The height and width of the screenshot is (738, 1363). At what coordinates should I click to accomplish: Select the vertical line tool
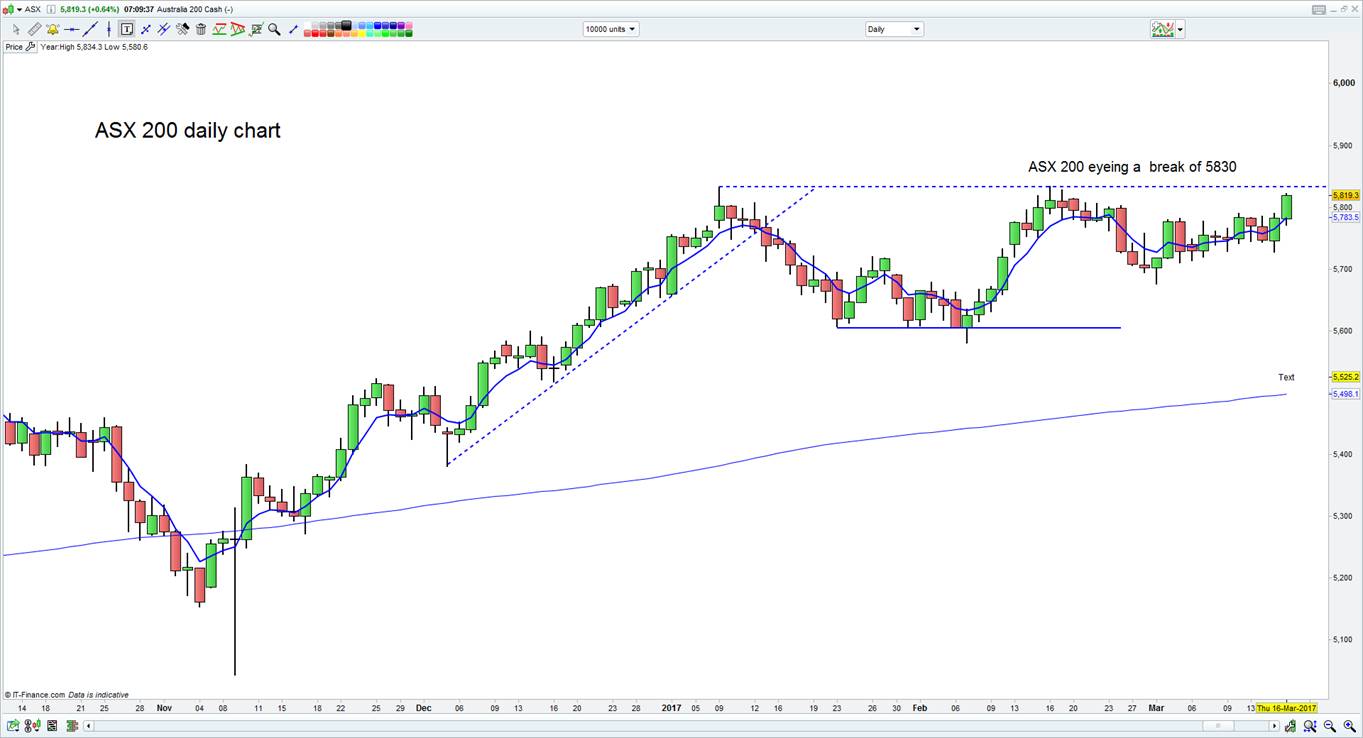coord(109,29)
